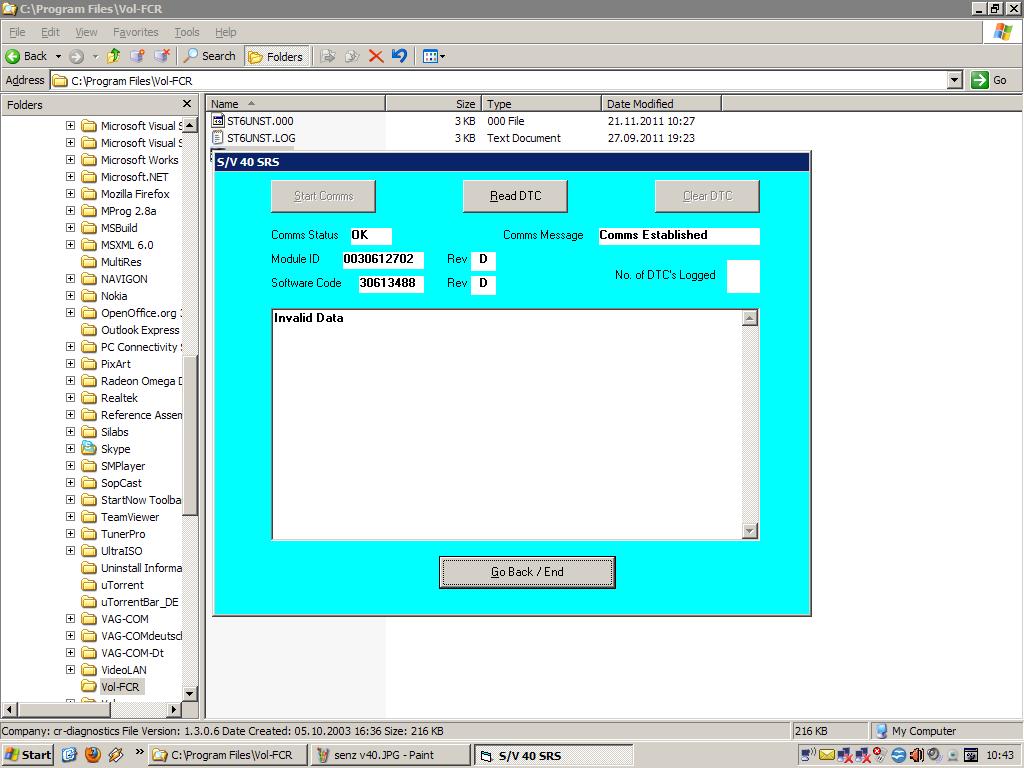1024x768 pixels.
Task: Click the Address bar path field
Action: coord(500,81)
